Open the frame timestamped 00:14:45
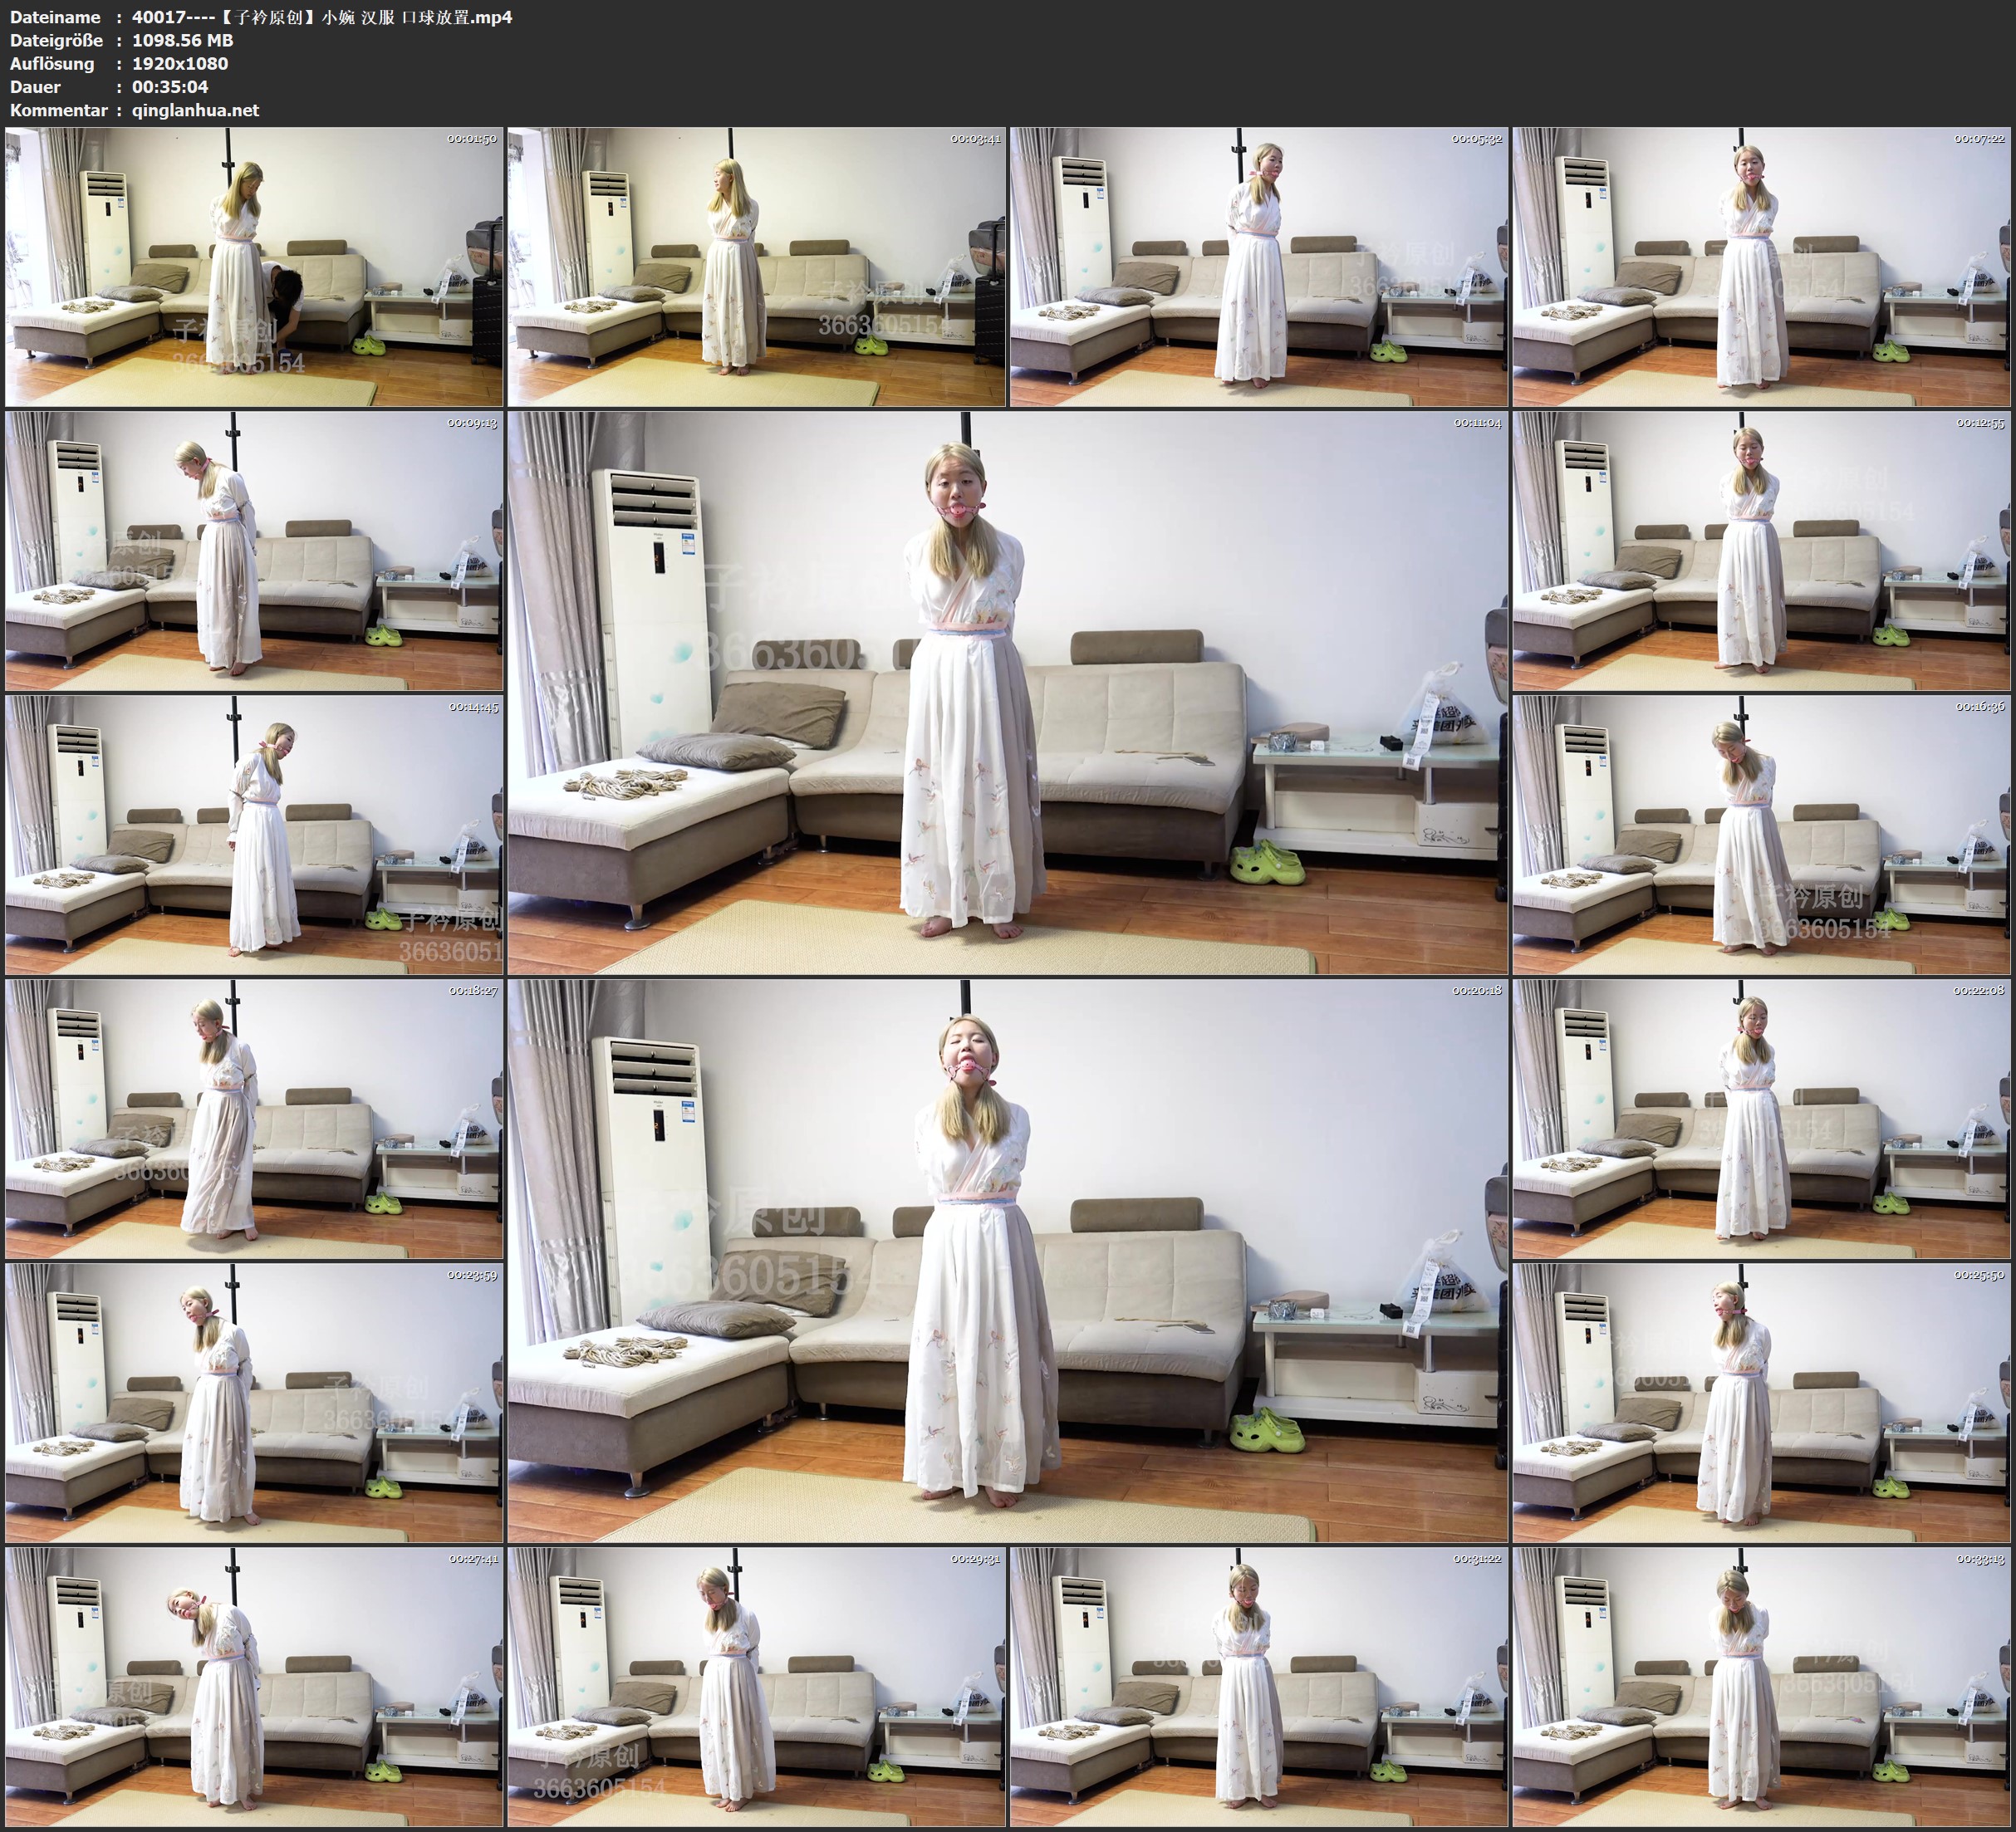Image resolution: width=2016 pixels, height=1832 pixels. pos(254,835)
